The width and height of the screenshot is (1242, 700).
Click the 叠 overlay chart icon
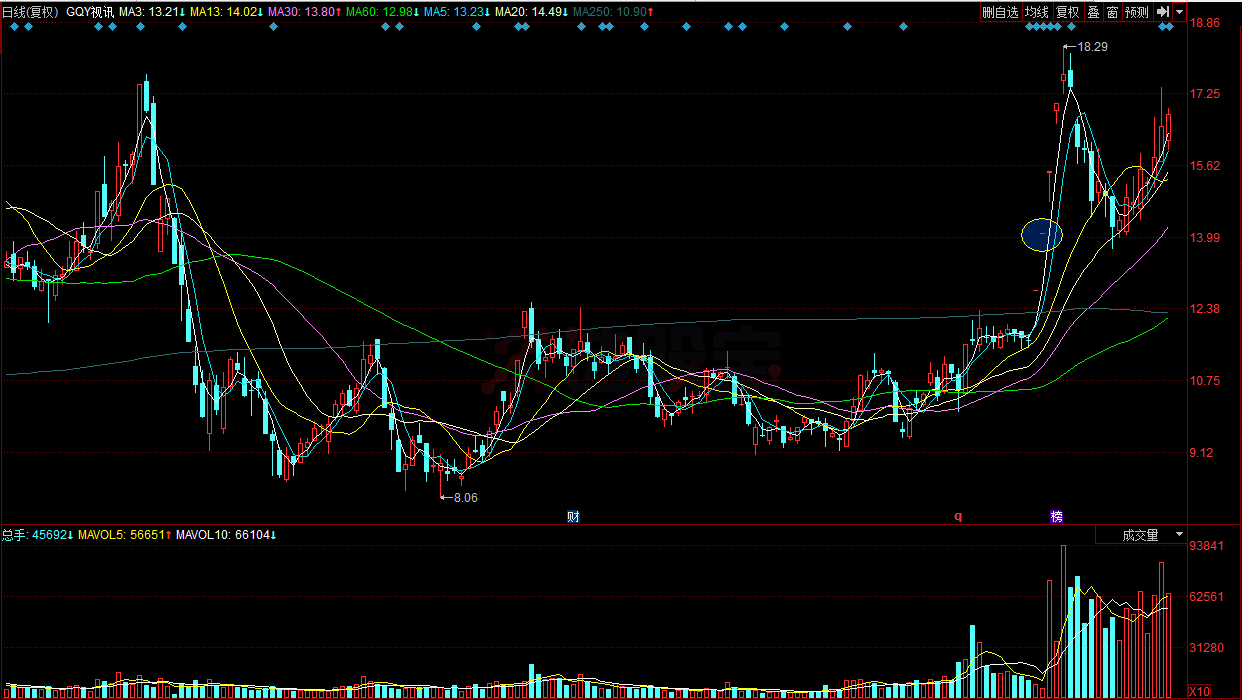point(1093,12)
